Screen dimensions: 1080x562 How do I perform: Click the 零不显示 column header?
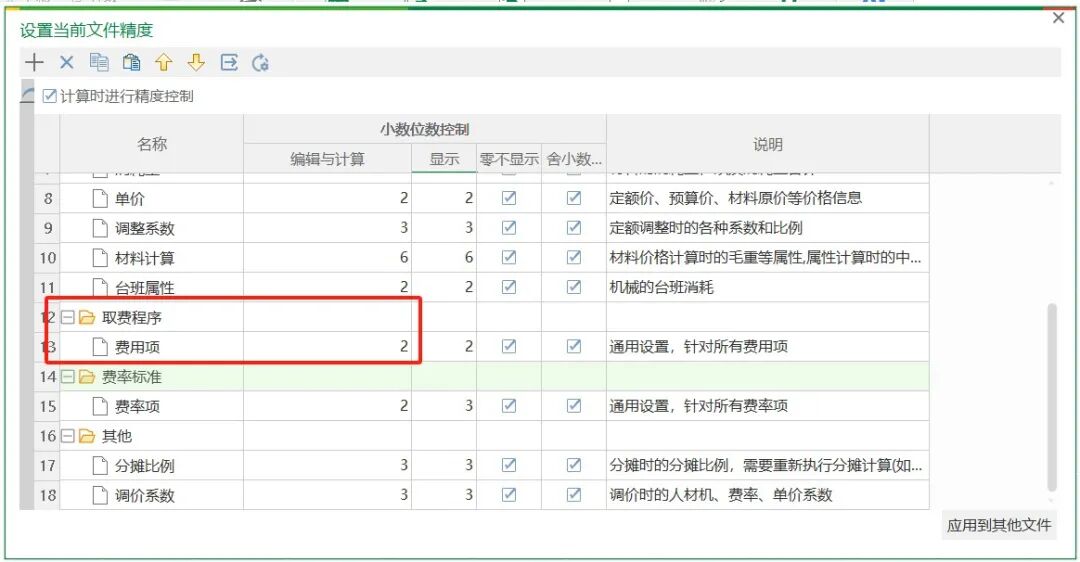(x=509, y=159)
